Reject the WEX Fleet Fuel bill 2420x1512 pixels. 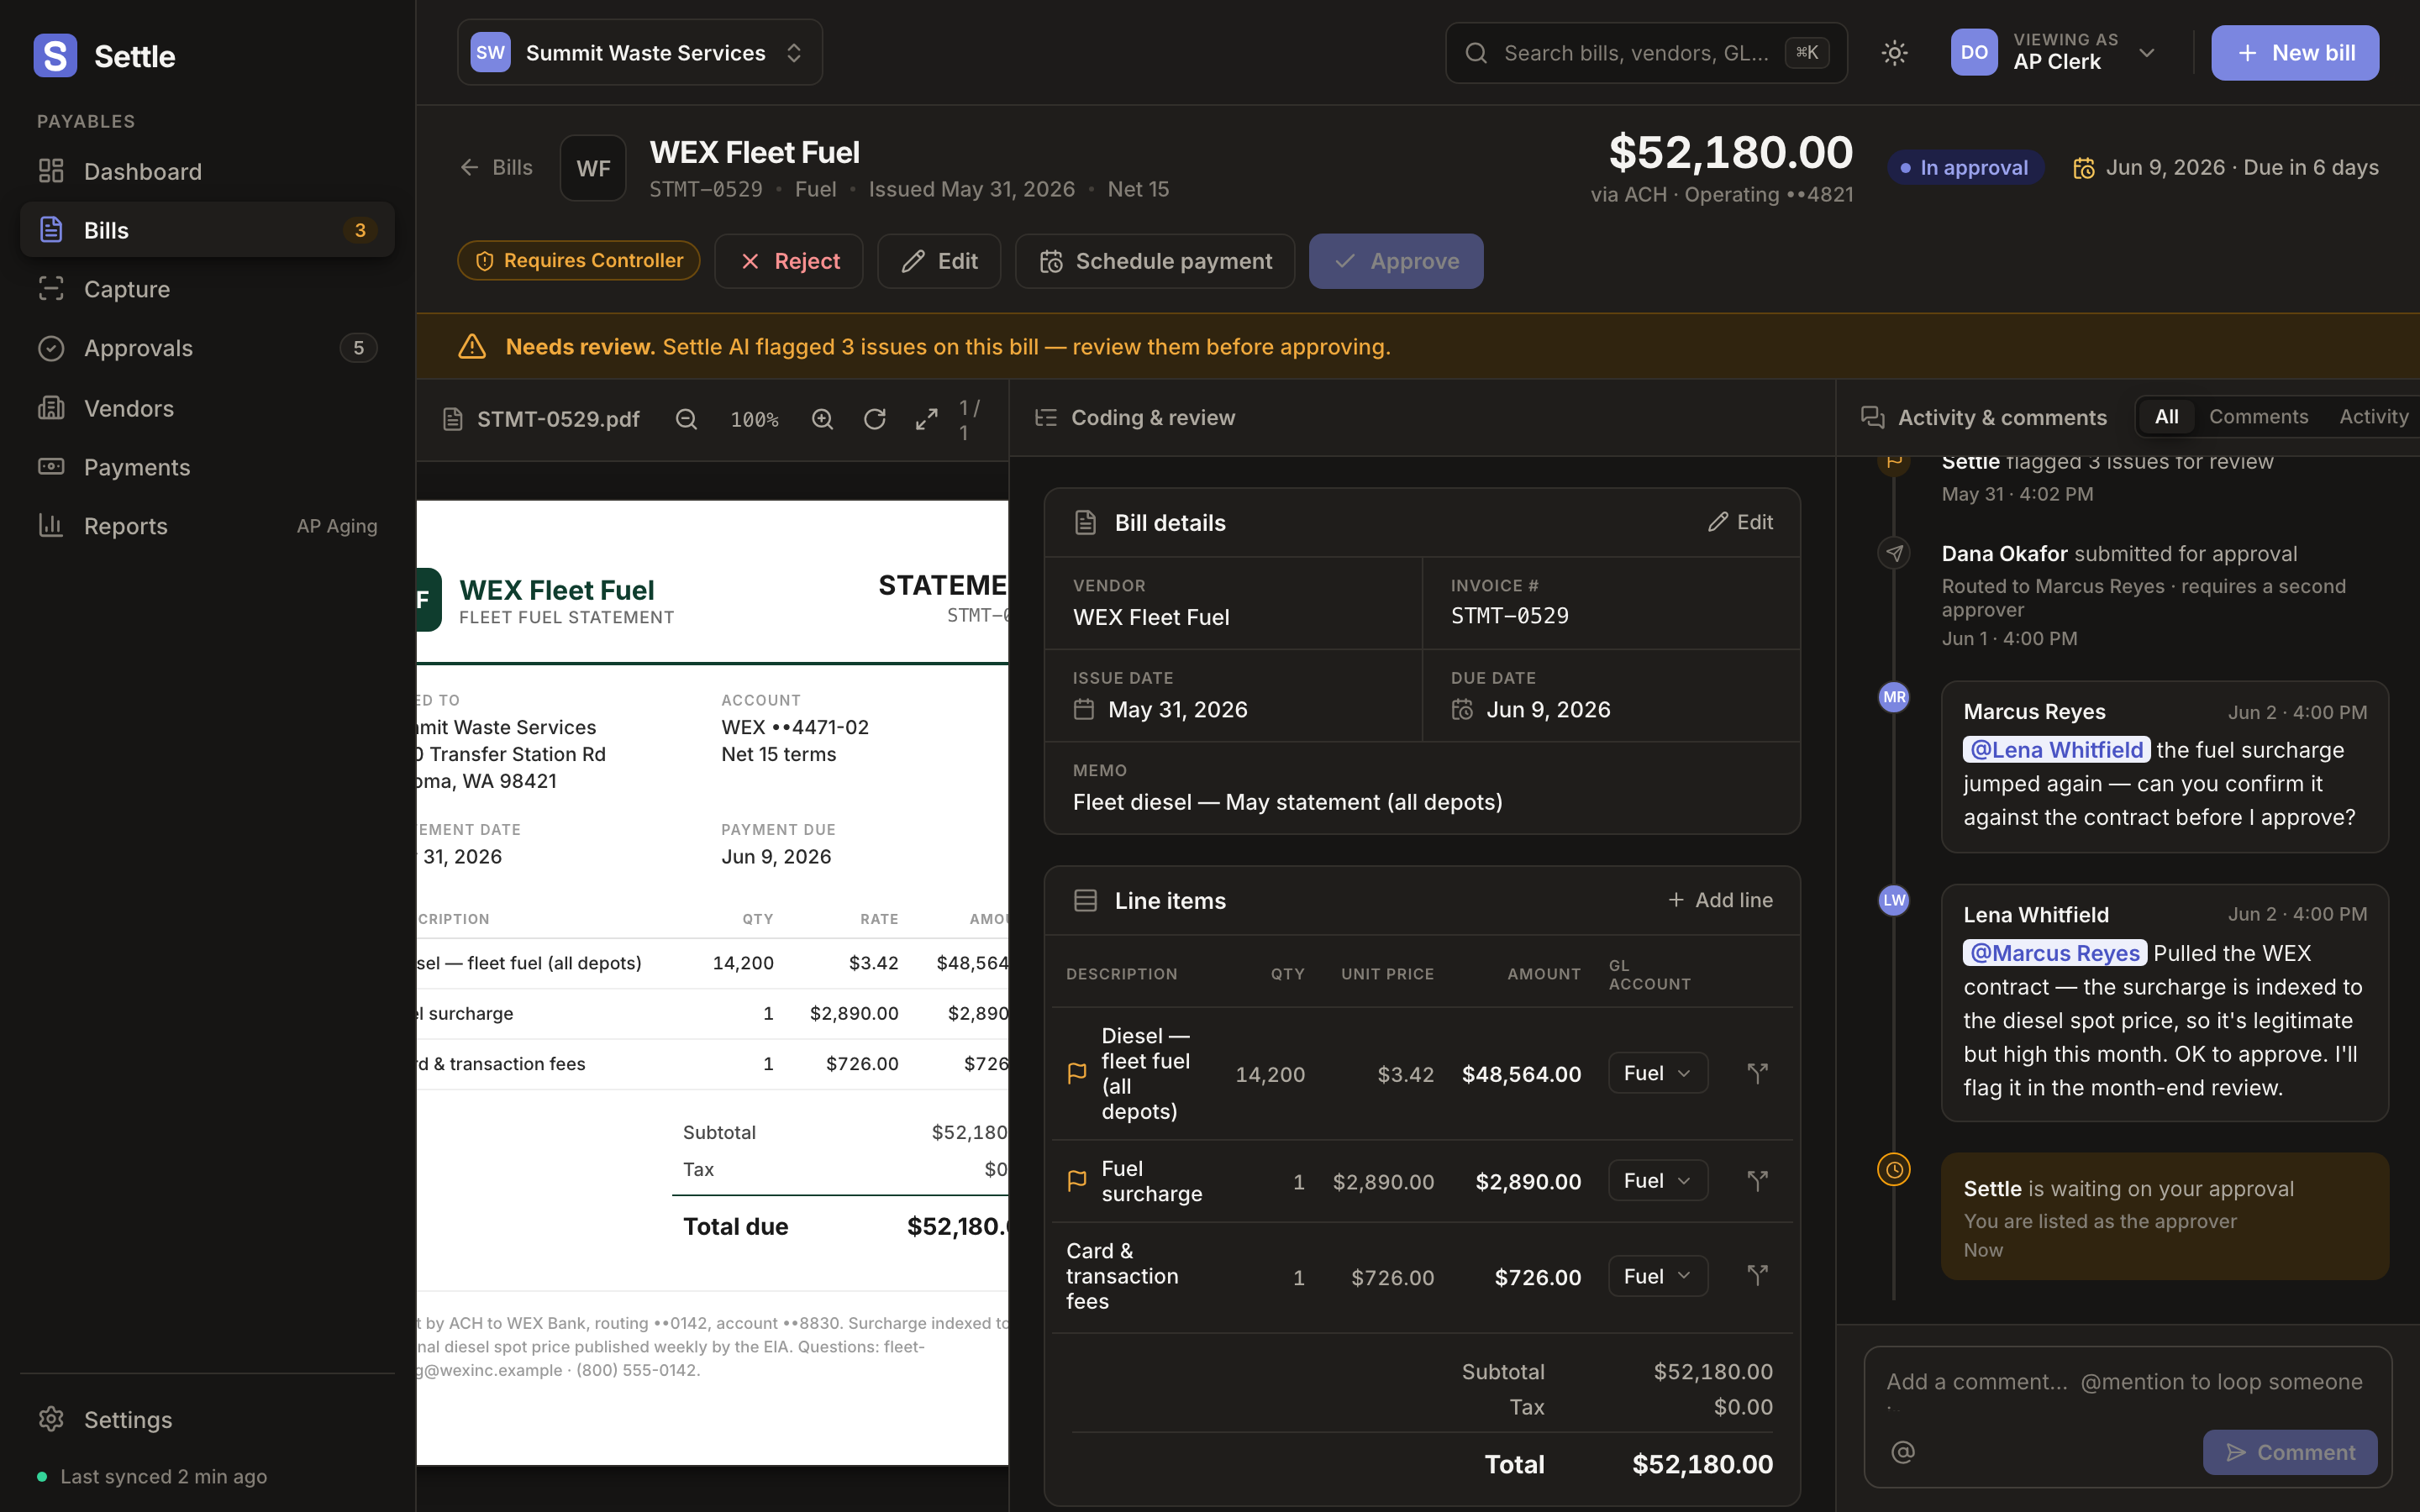[x=789, y=261]
